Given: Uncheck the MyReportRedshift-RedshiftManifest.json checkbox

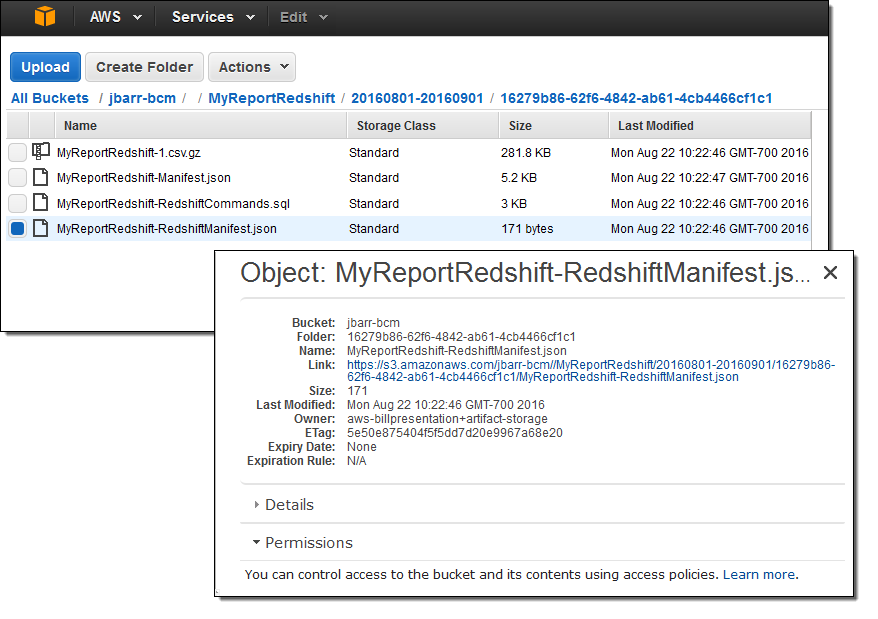Looking at the screenshot, I should click(x=18, y=229).
